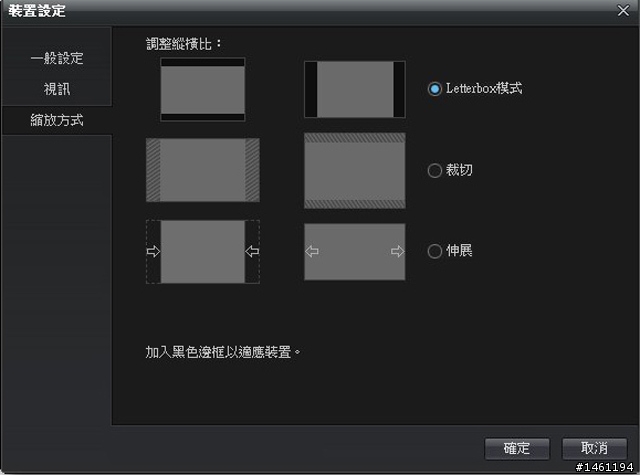
Task: Select the Letterbox模式 radio button
Action: 435,89
